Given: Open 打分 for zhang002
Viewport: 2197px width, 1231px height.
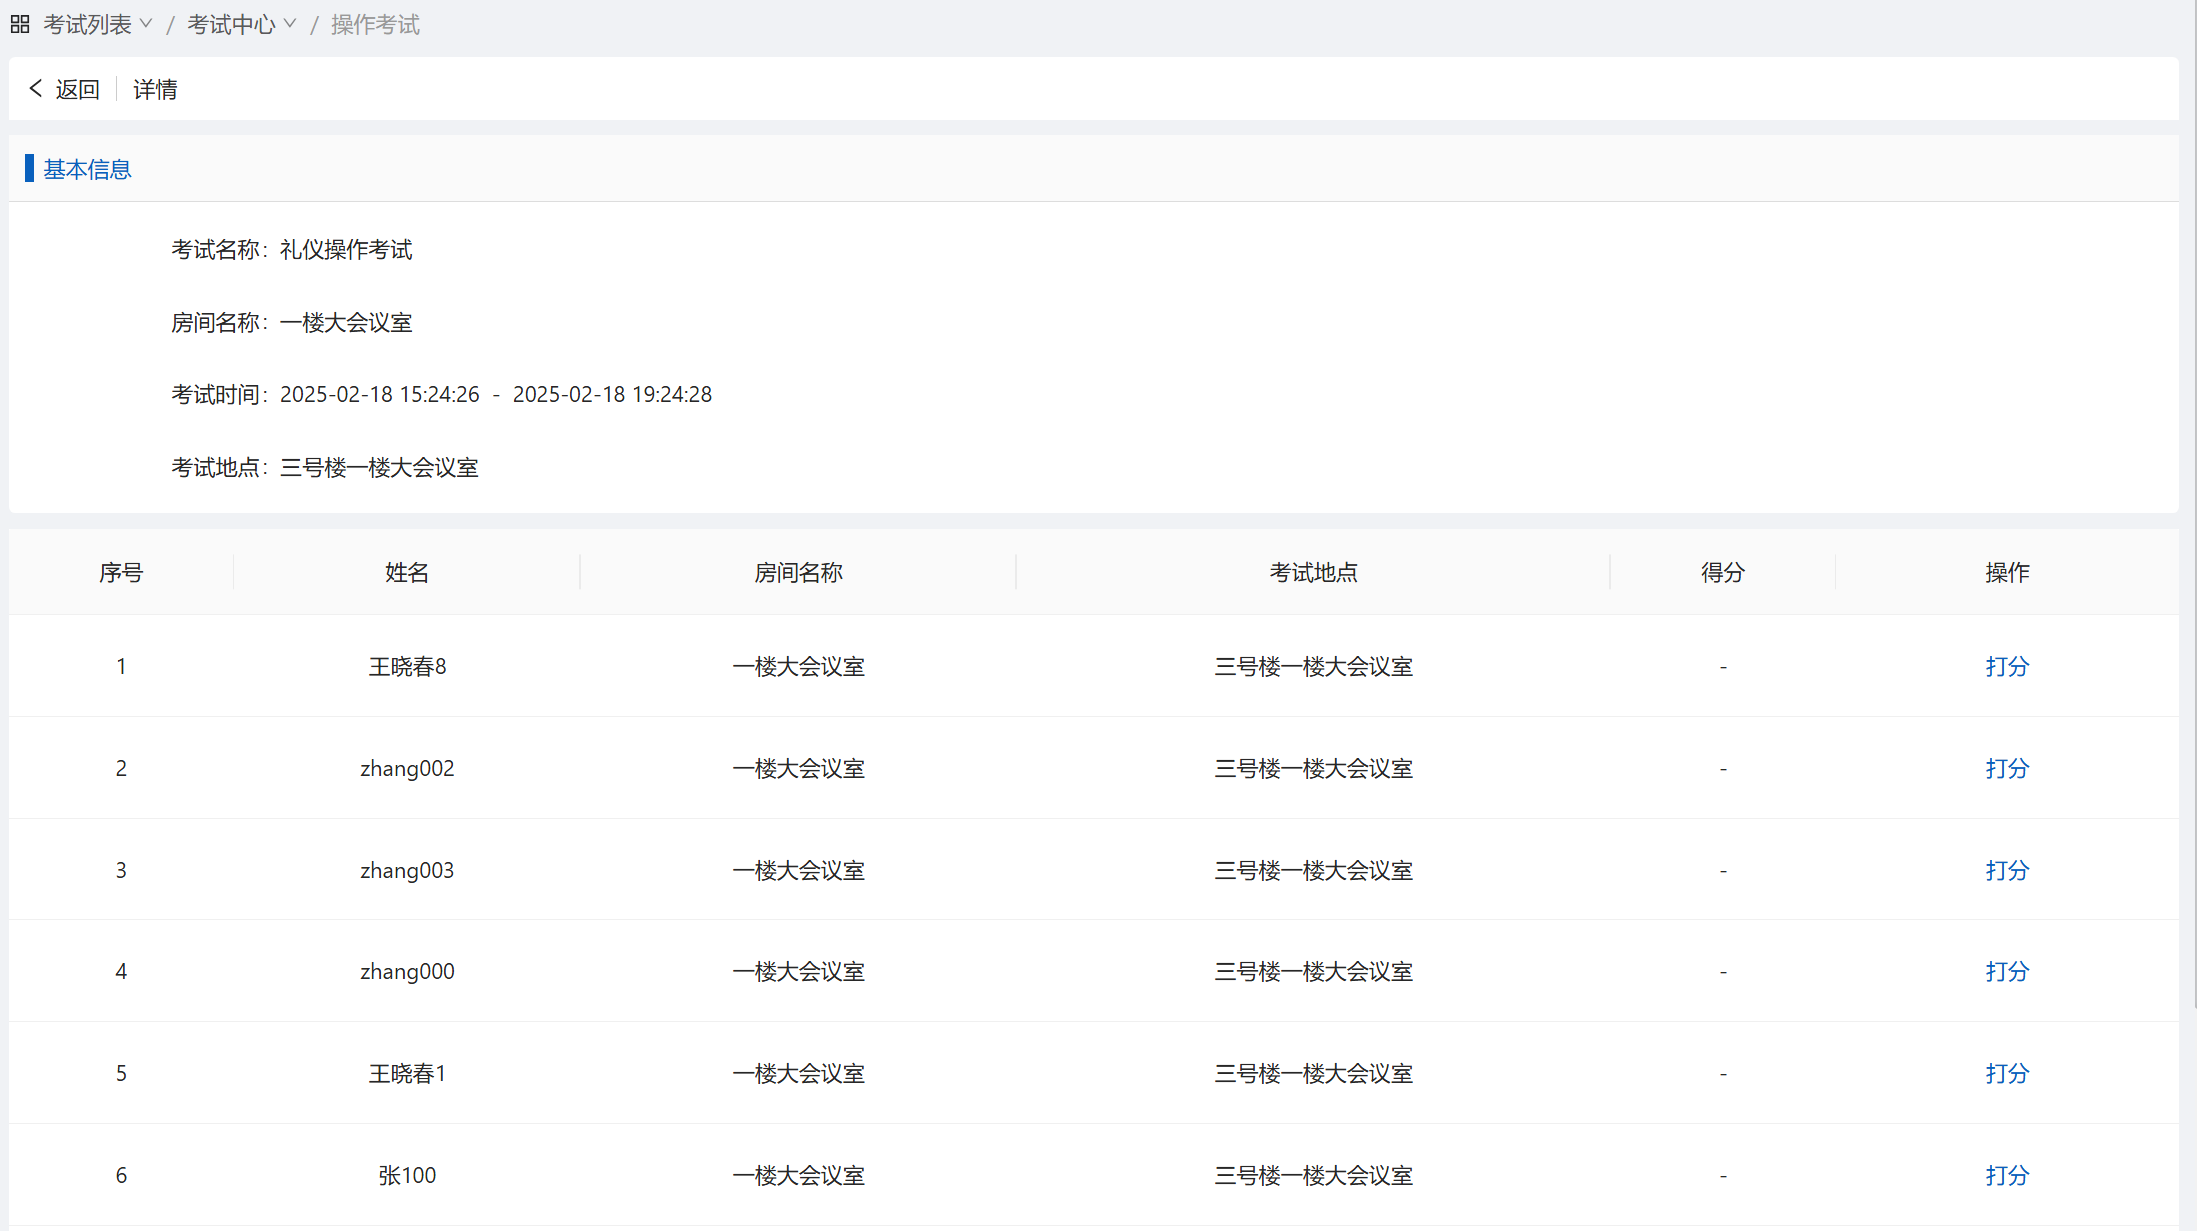Looking at the screenshot, I should (x=2006, y=768).
